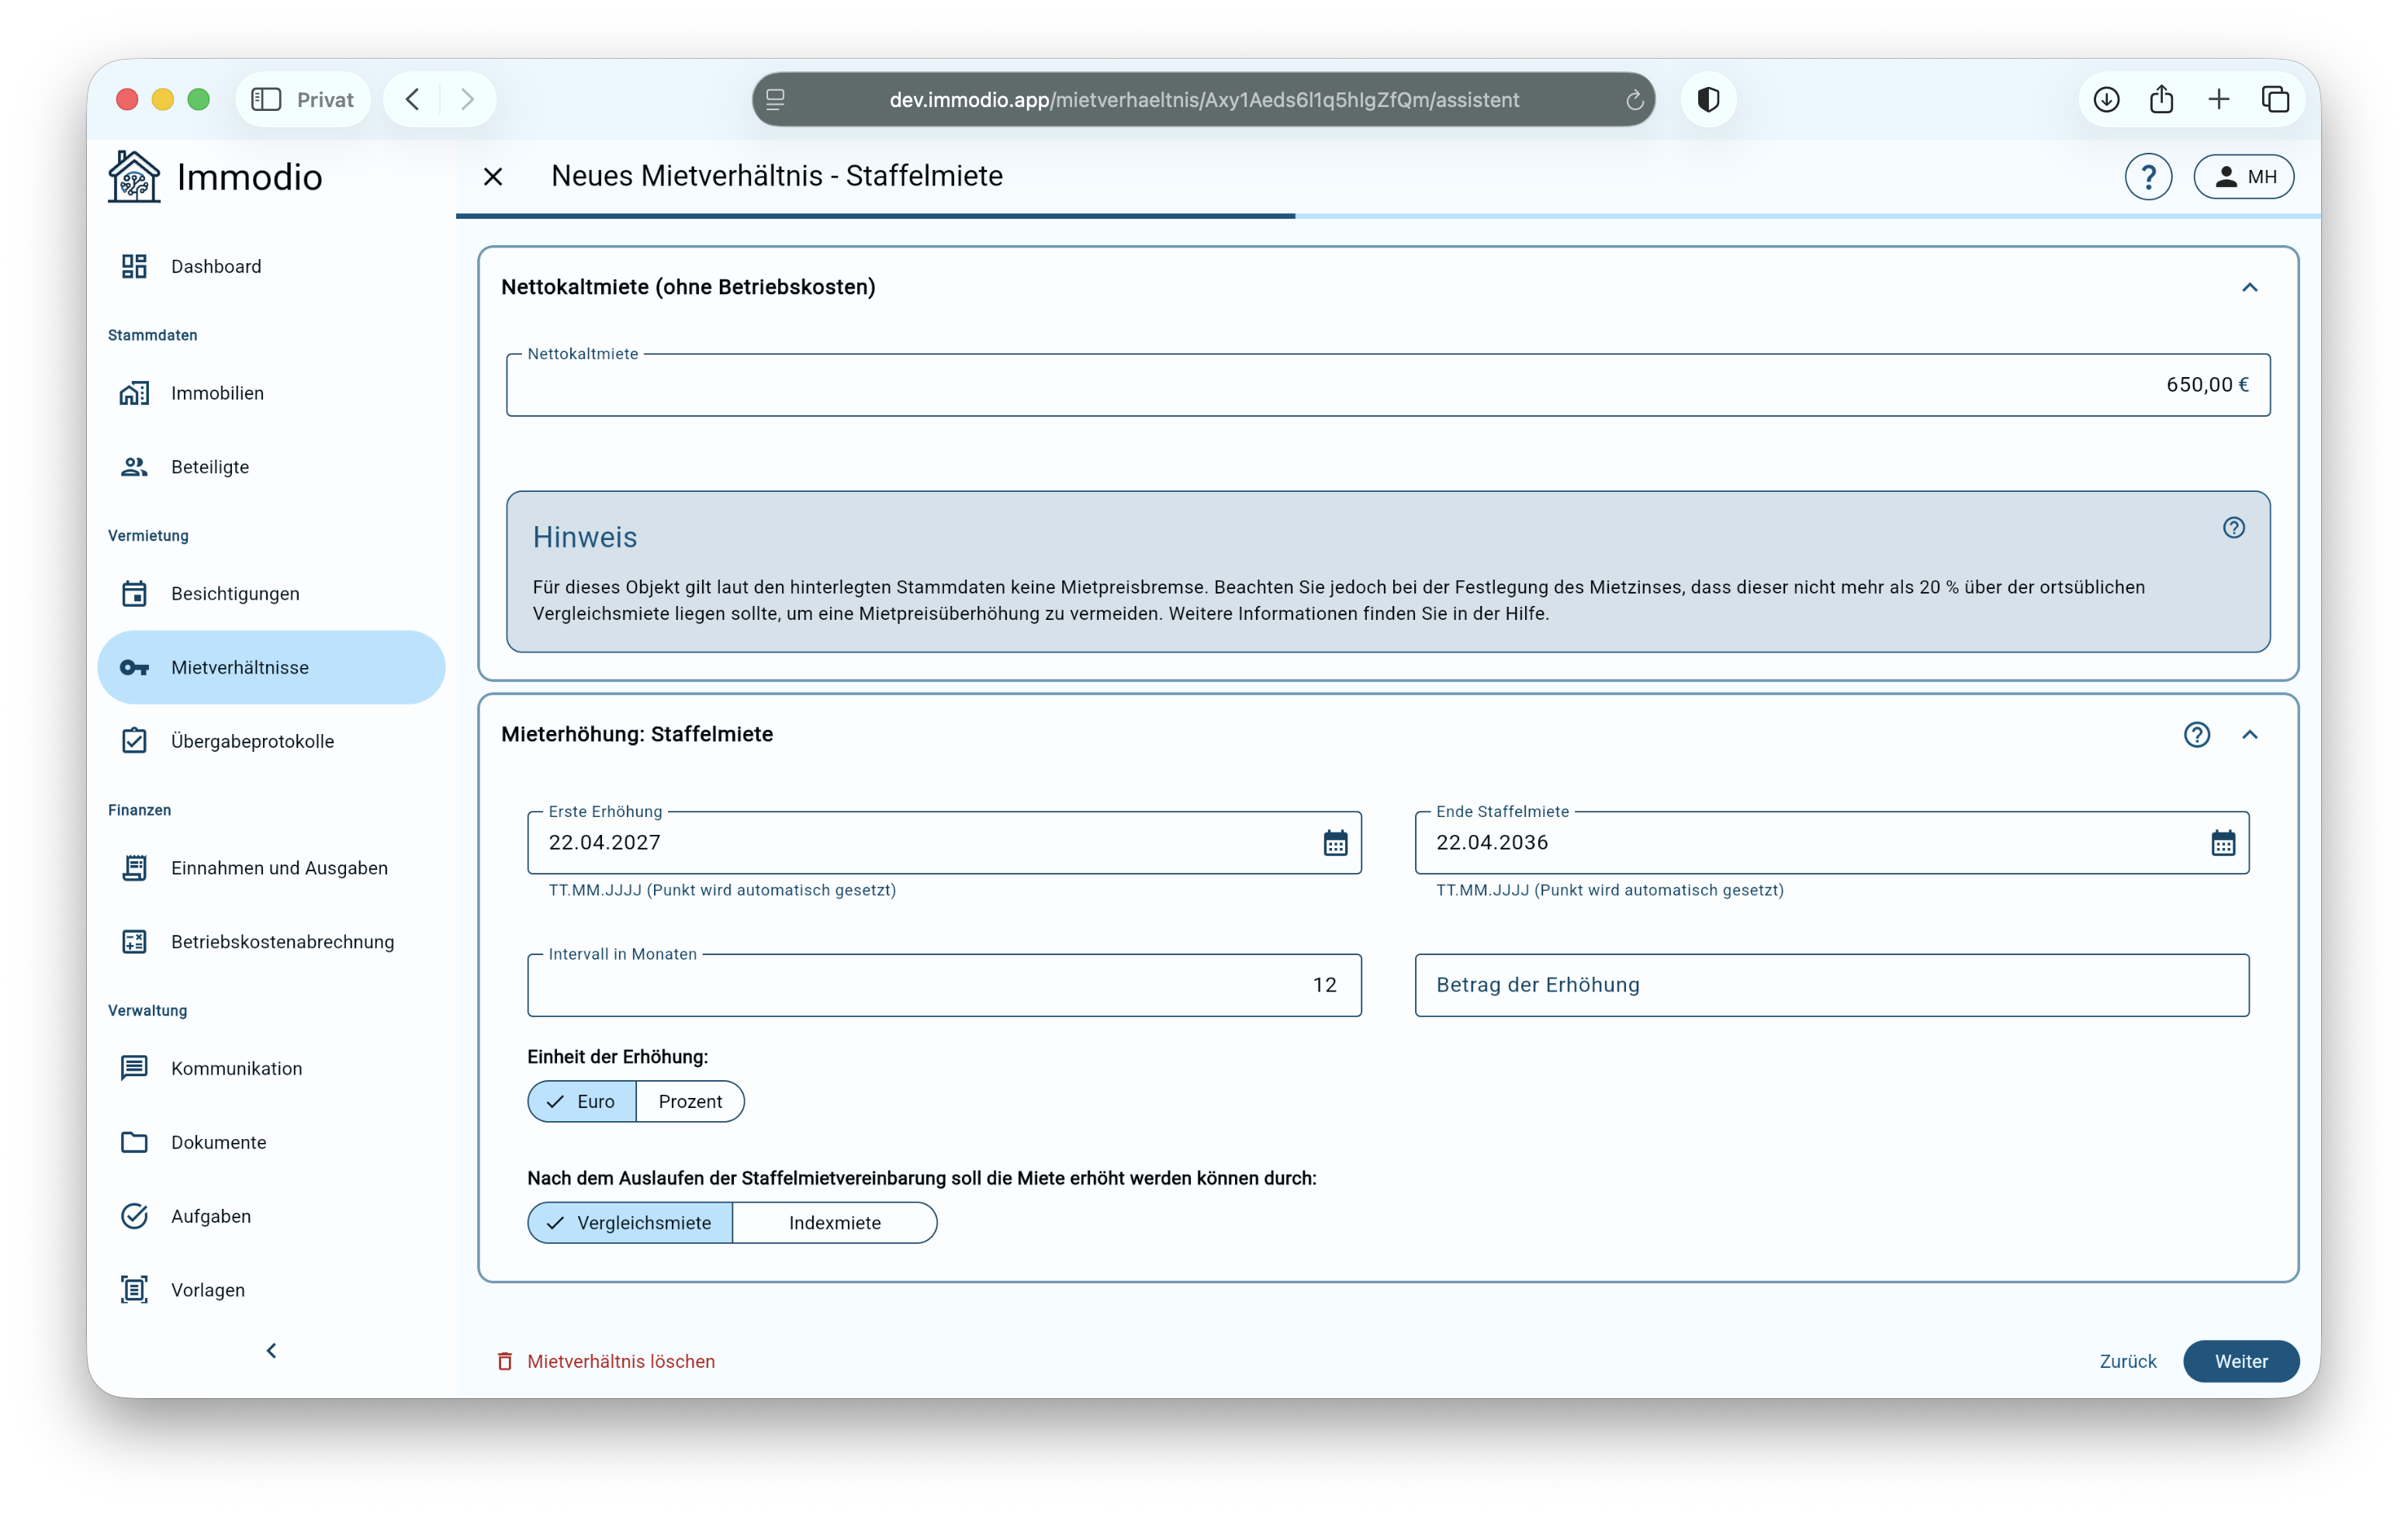Viewport: 2408px width, 1513px height.
Task: Select Prozent as unit of increase
Action: [690, 1101]
